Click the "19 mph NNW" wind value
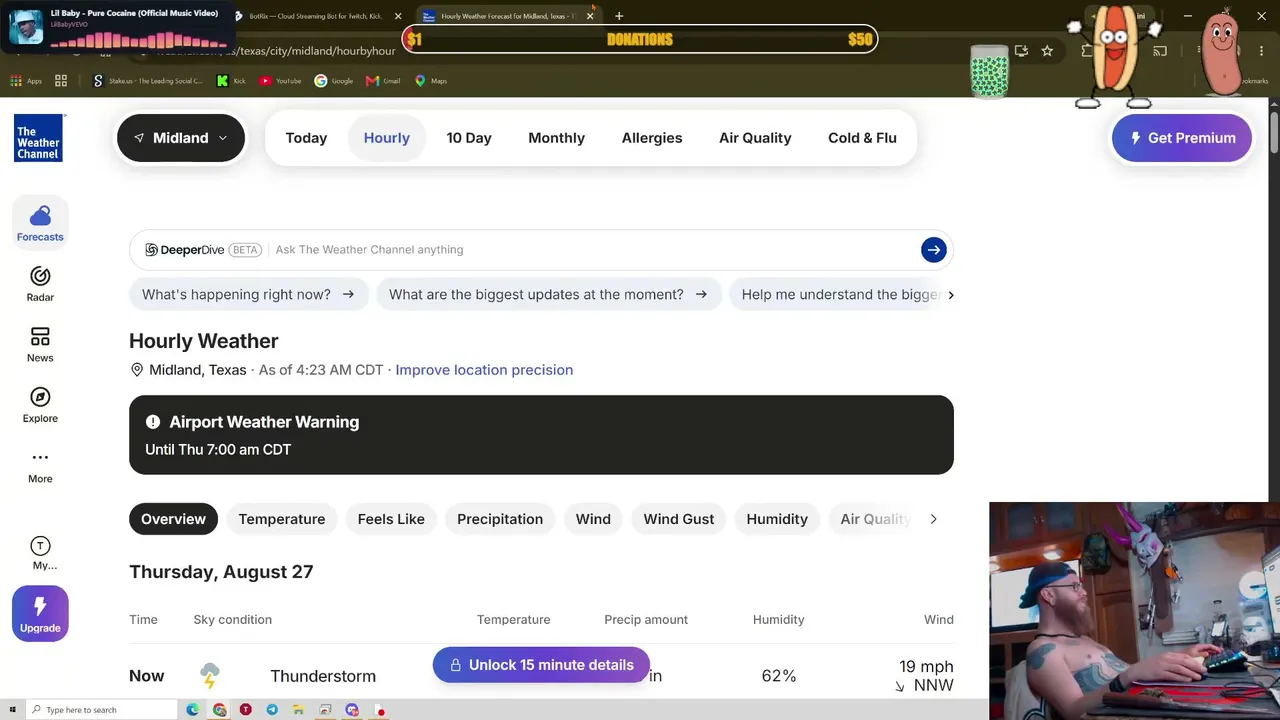Screen dimensions: 1280x720 pos(925,676)
